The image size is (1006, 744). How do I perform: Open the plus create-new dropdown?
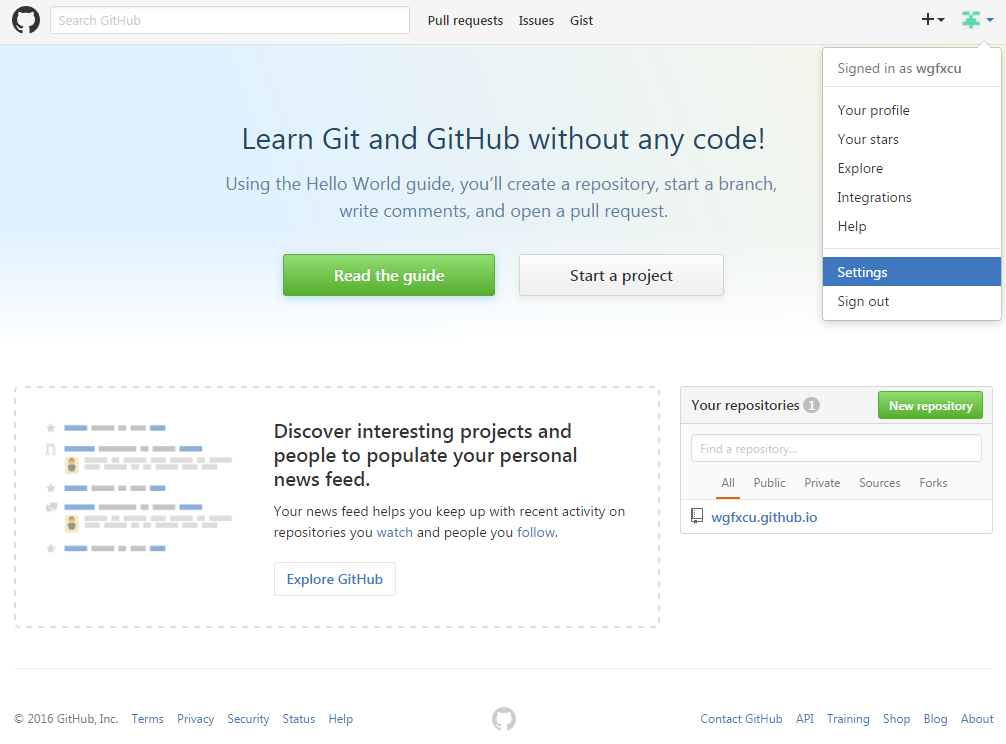[933, 20]
